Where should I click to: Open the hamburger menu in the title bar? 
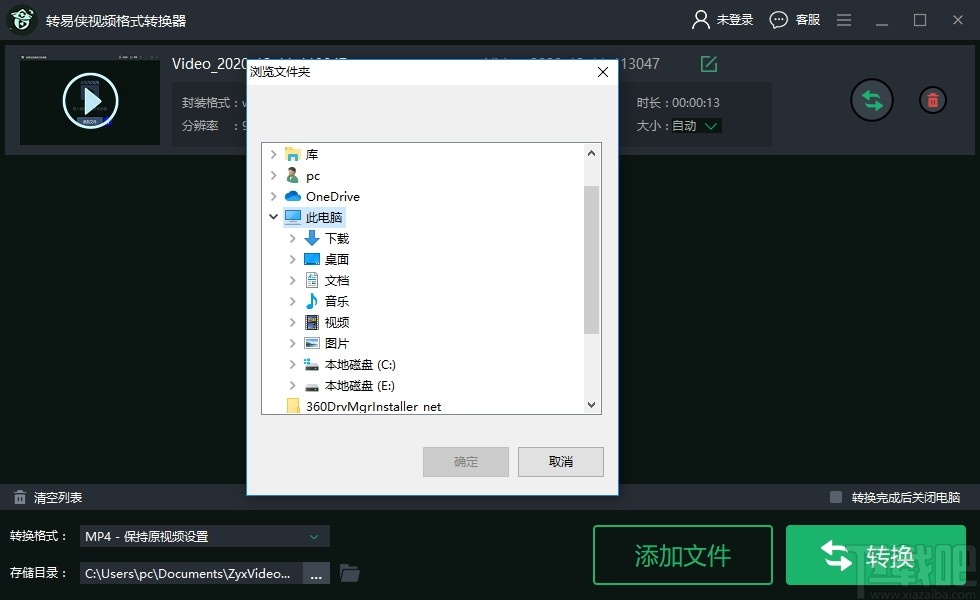click(843, 19)
